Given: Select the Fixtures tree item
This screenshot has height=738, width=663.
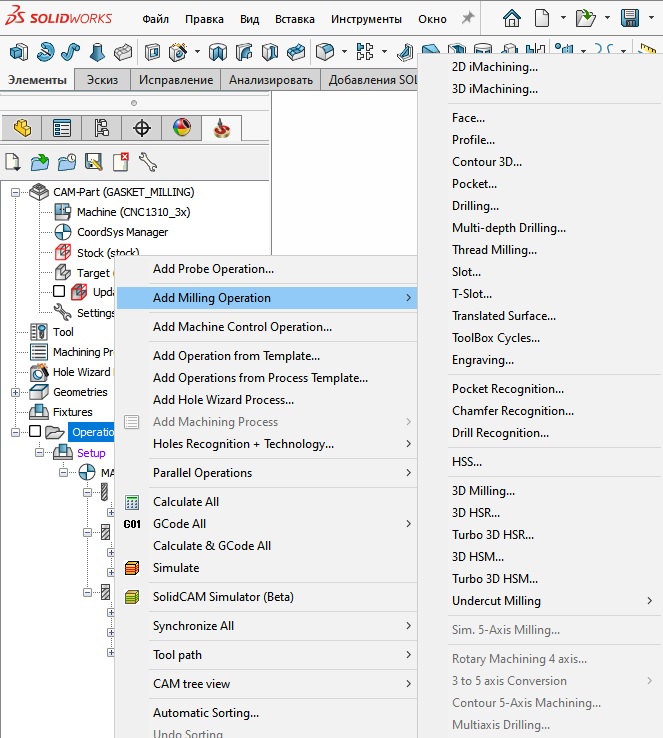Looking at the screenshot, I should click(x=72, y=412).
